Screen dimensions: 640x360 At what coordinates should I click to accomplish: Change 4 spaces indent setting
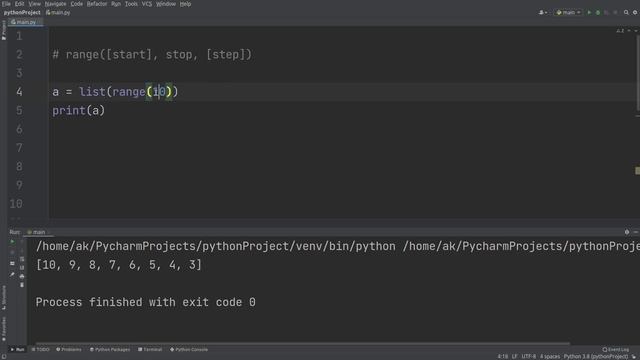pos(550,357)
